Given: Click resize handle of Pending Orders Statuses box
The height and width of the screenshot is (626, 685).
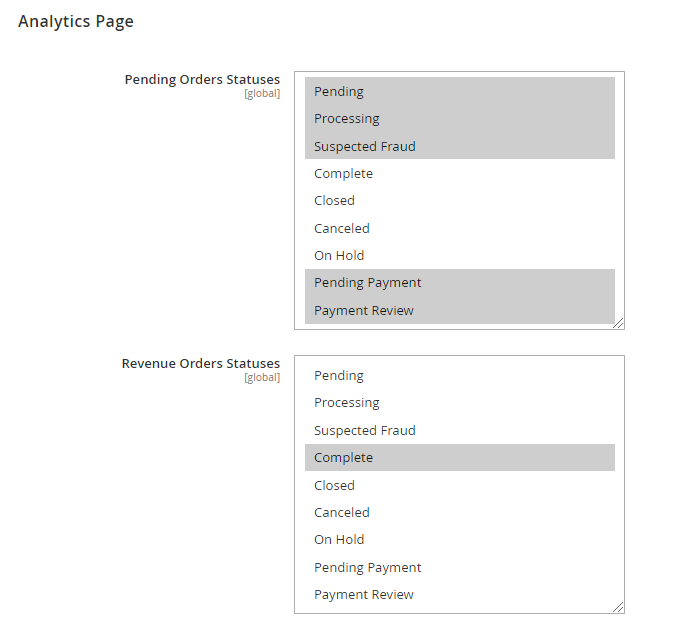Looking at the screenshot, I should click(x=619, y=323).
